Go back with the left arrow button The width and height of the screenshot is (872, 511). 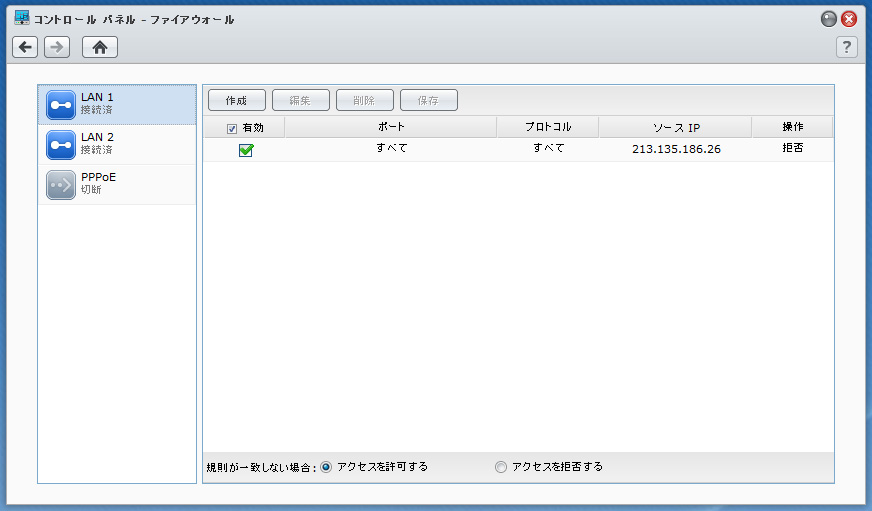(25, 47)
